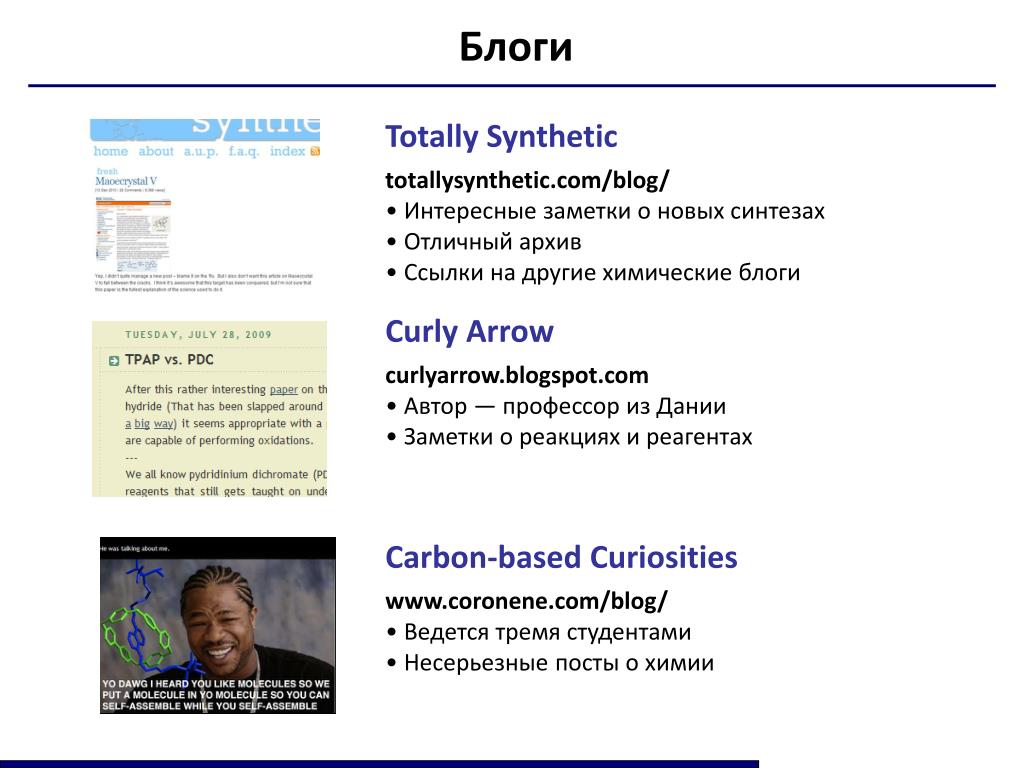Click 'a.u.p.' in the Totally Synthetic screenshot
The height and width of the screenshot is (768, 1024).
click(200, 152)
